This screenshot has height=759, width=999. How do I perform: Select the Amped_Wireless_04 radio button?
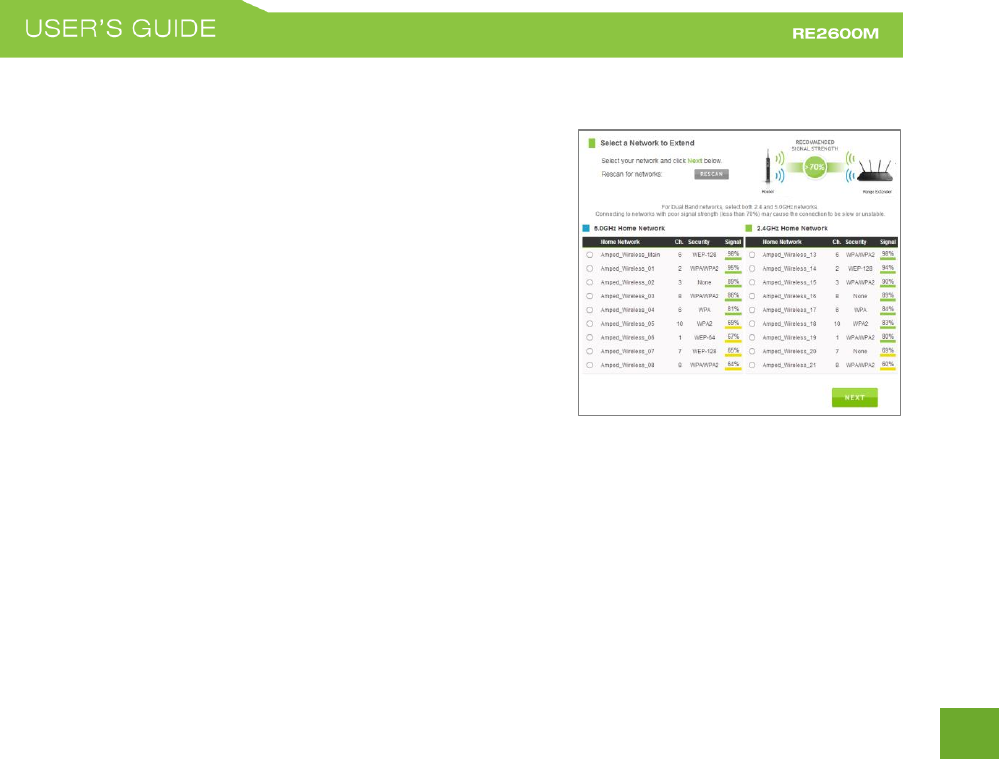coord(590,310)
